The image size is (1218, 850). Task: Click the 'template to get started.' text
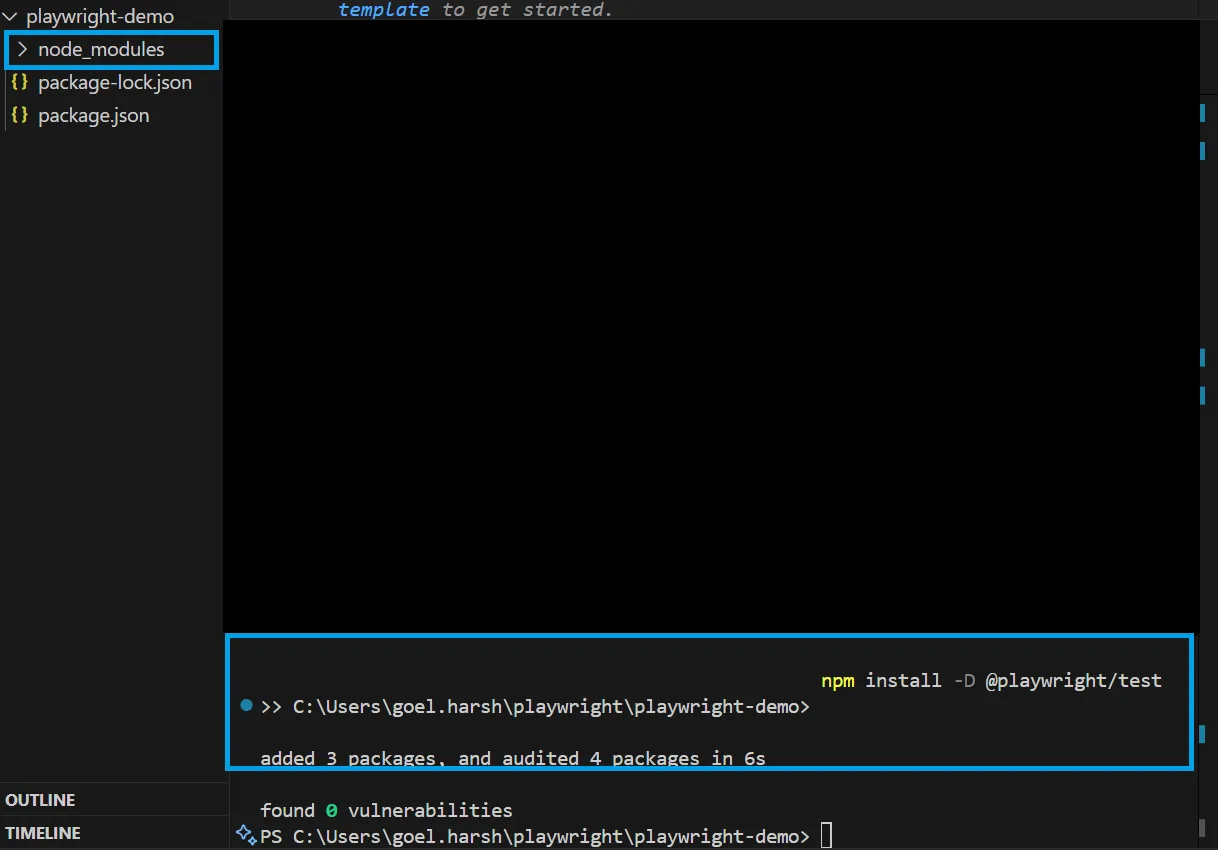pos(475,10)
